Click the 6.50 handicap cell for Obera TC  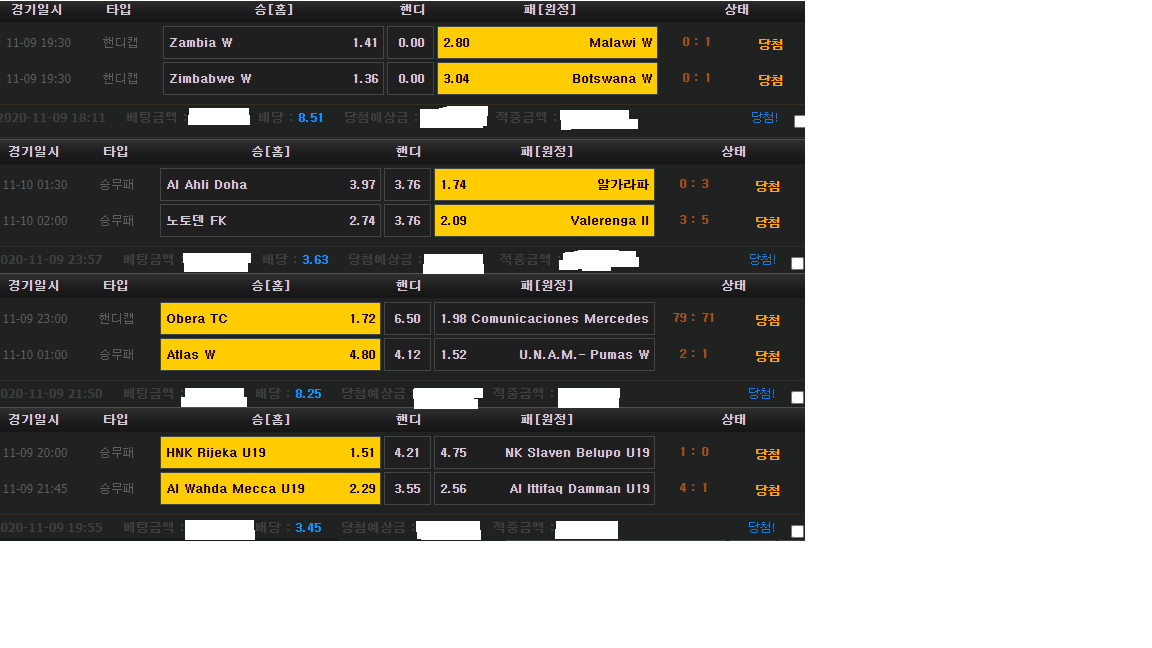click(x=407, y=319)
